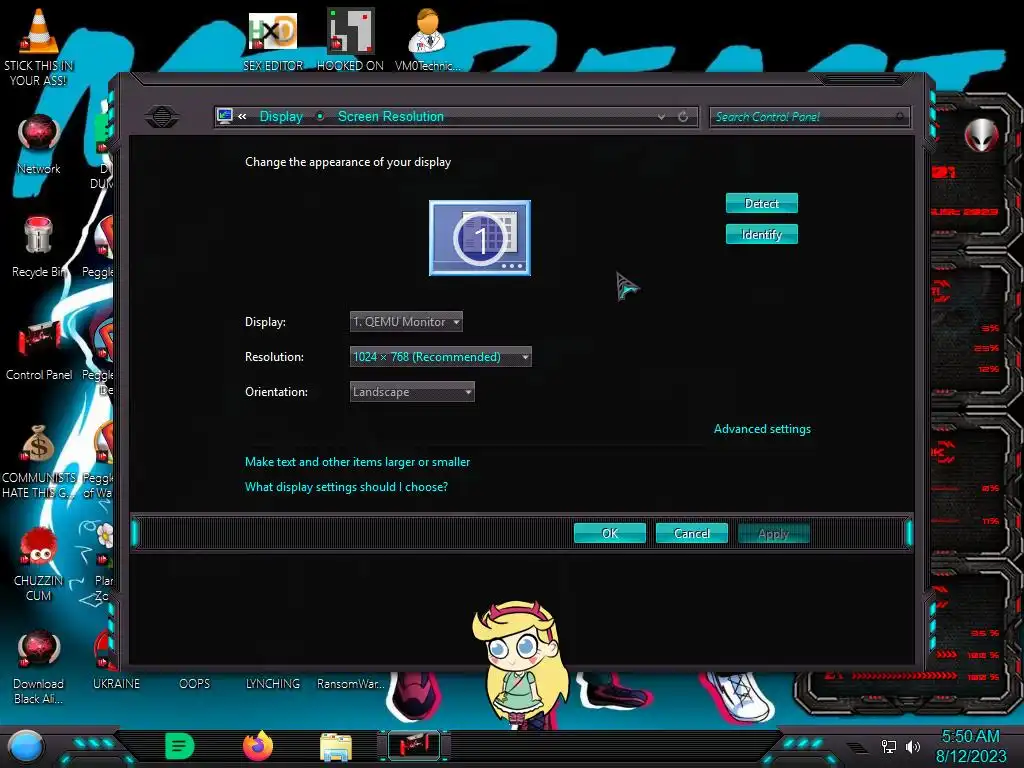
Task: Go to Display breadcrumb
Action: [x=281, y=116]
